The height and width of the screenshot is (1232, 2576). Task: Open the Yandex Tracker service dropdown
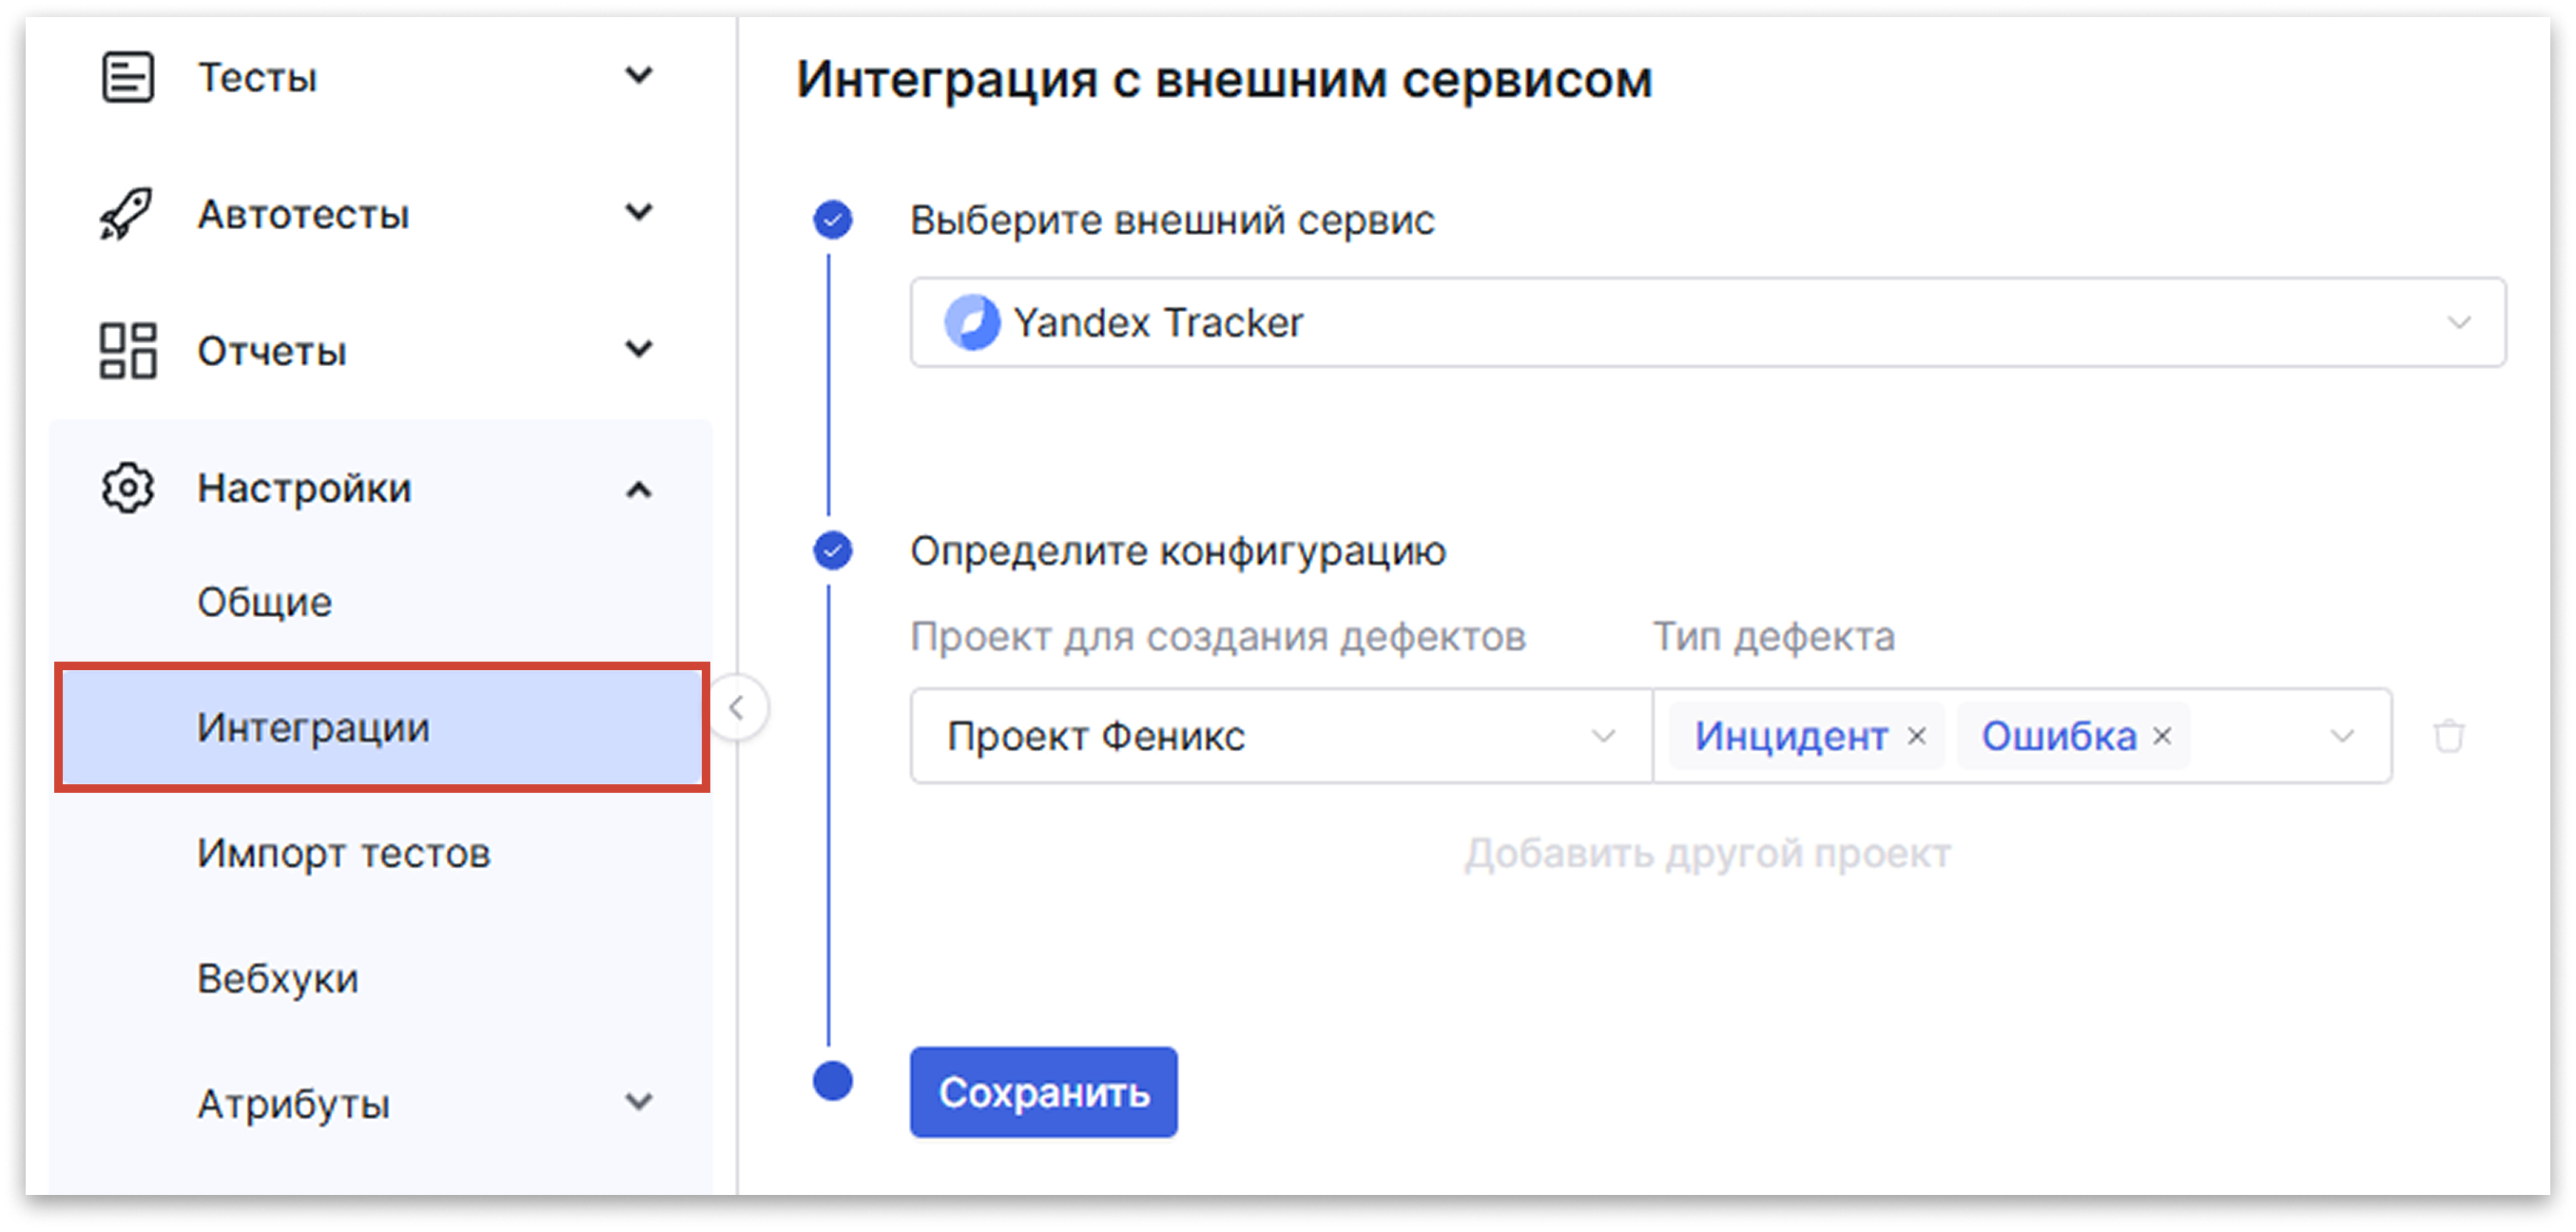(1707, 322)
